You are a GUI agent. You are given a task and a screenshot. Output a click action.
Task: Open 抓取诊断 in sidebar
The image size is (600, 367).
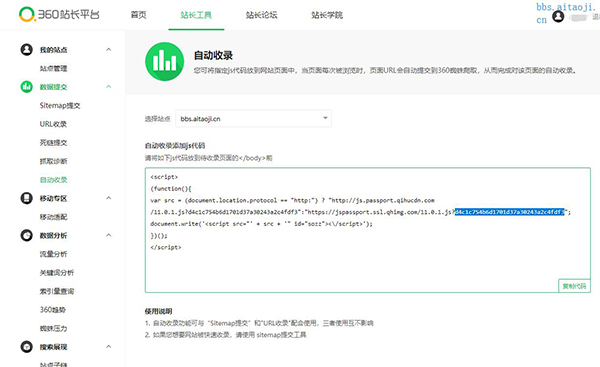point(54,161)
